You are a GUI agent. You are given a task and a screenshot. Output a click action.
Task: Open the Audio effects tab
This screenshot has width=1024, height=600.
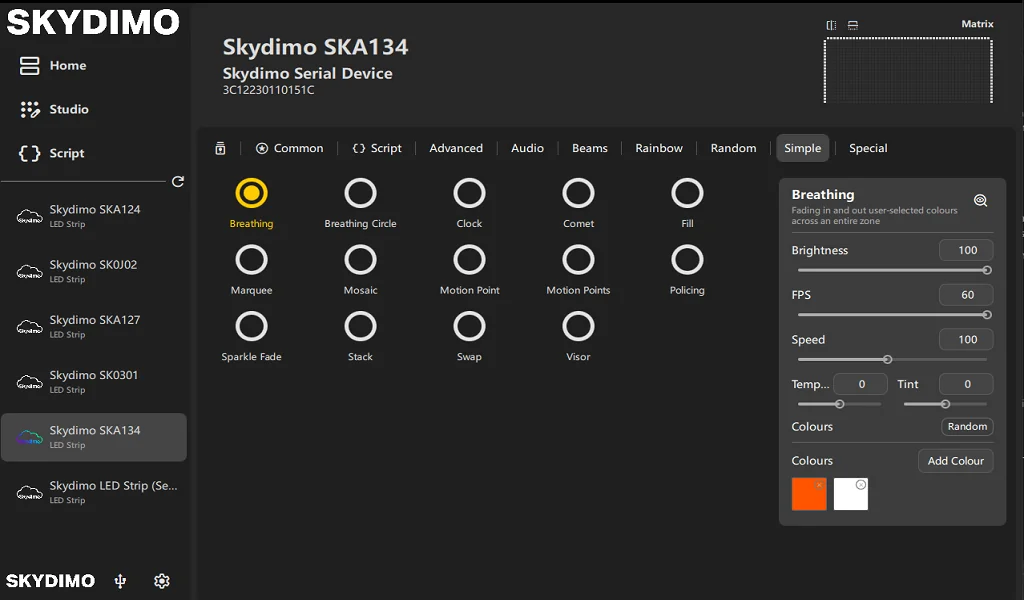[527, 148]
